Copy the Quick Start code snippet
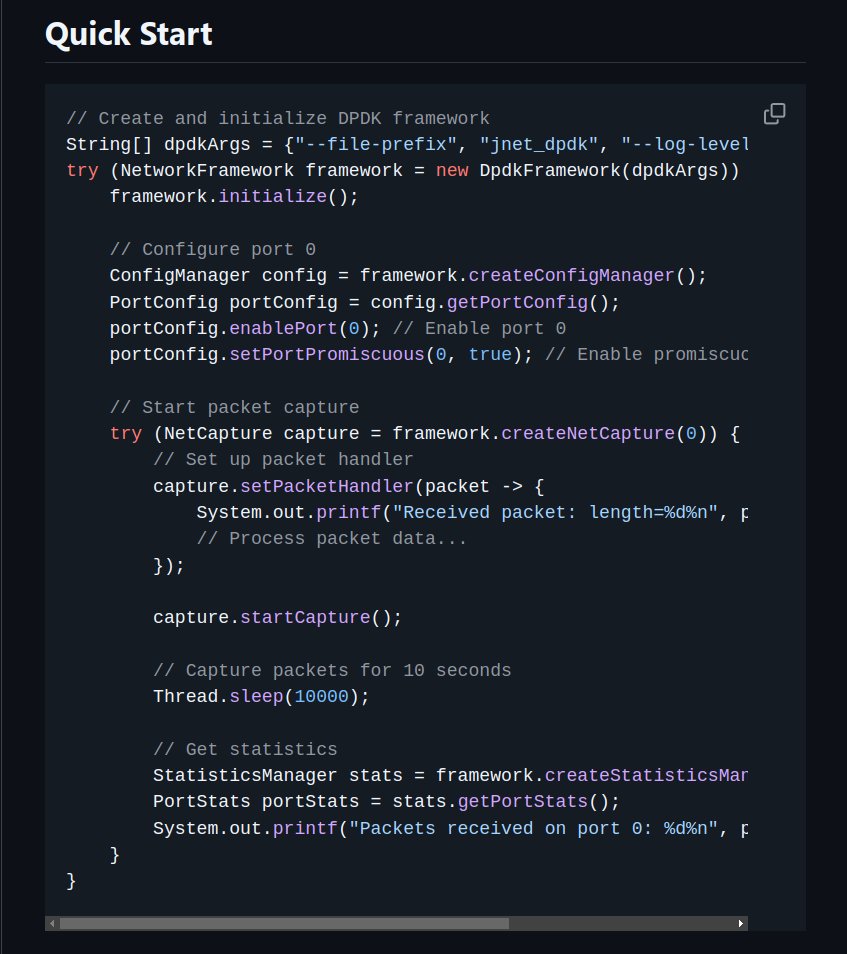The image size is (847, 954). click(x=774, y=114)
